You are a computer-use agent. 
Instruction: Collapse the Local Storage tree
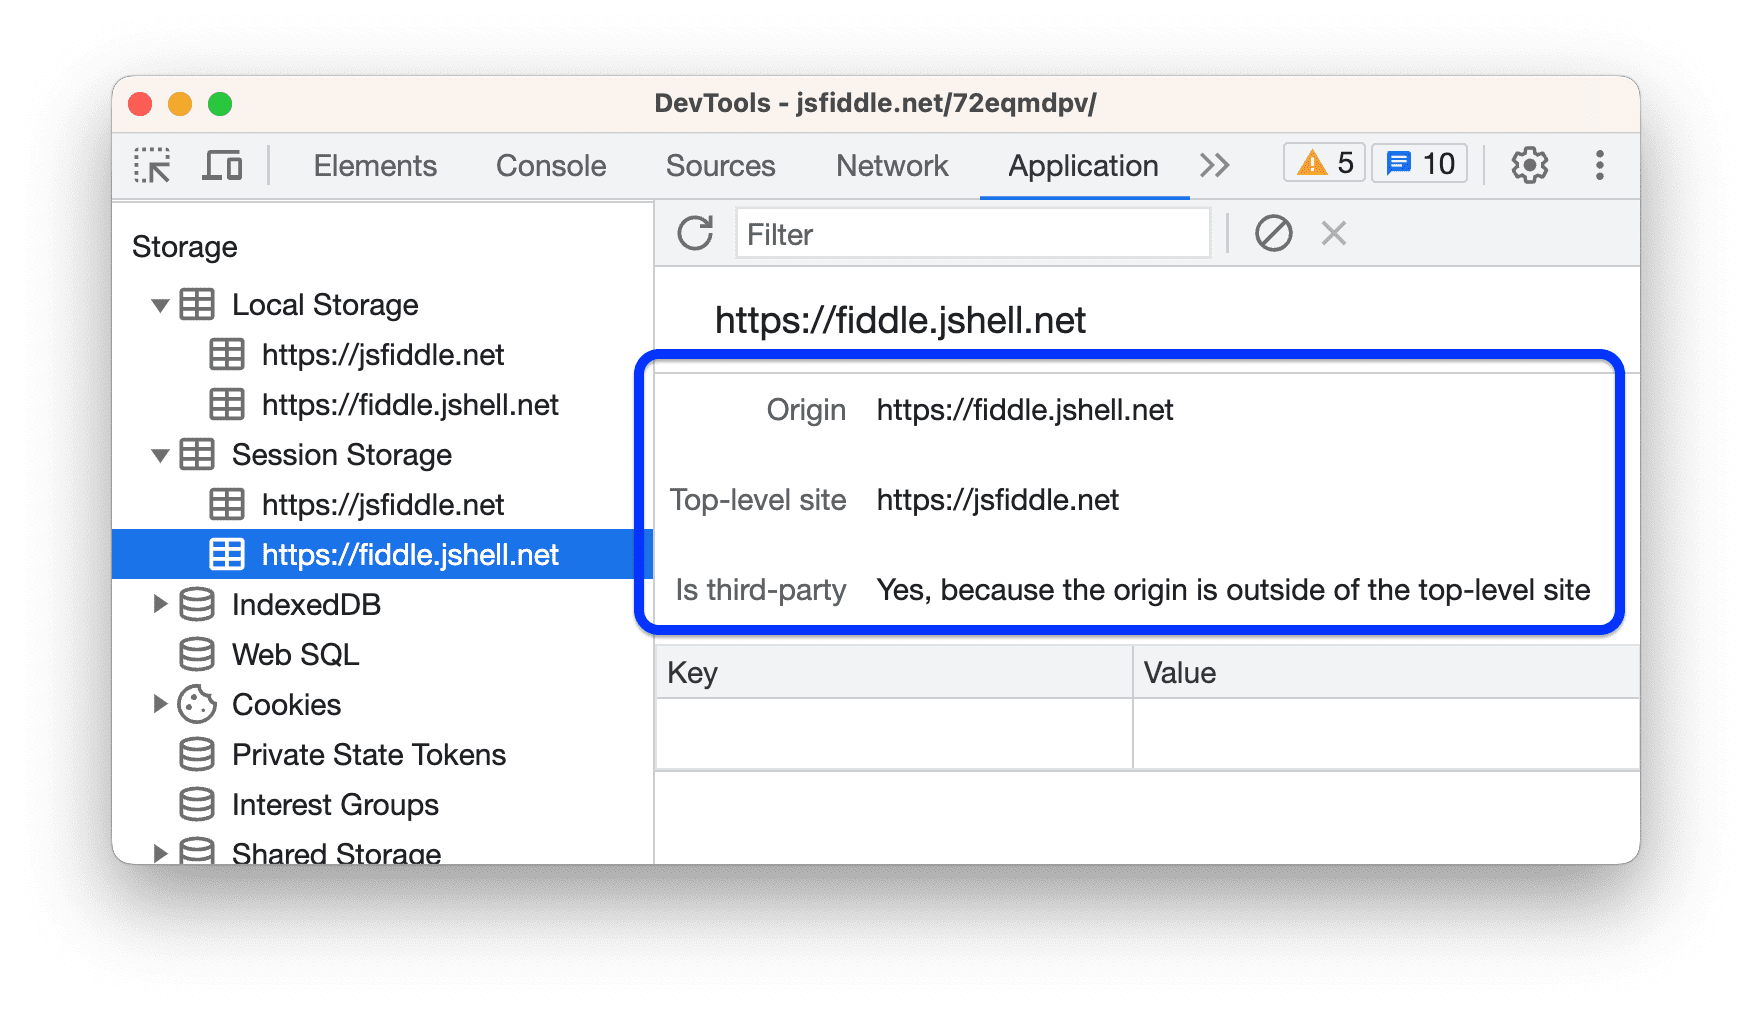[161, 305]
